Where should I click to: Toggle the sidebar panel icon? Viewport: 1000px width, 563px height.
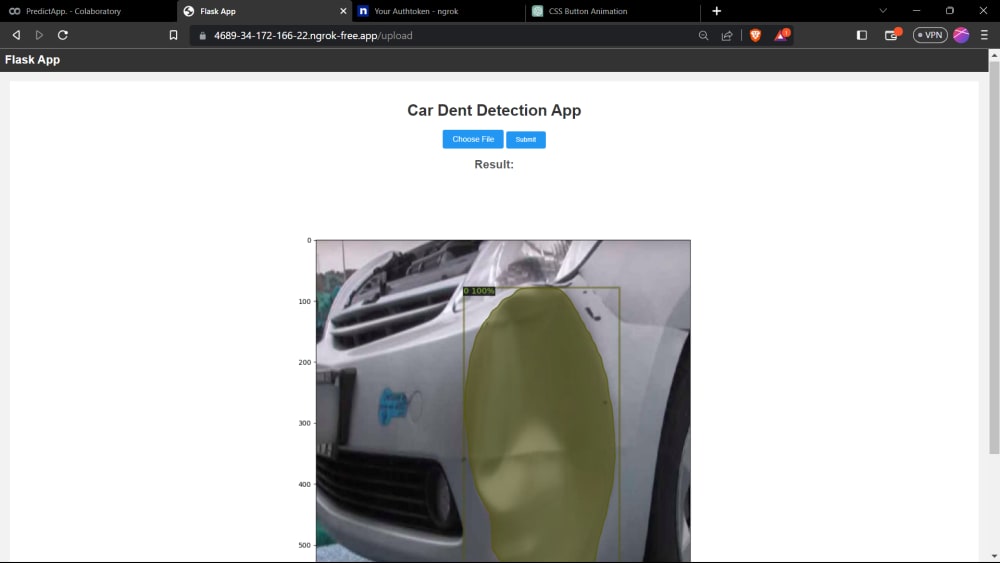tap(862, 35)
